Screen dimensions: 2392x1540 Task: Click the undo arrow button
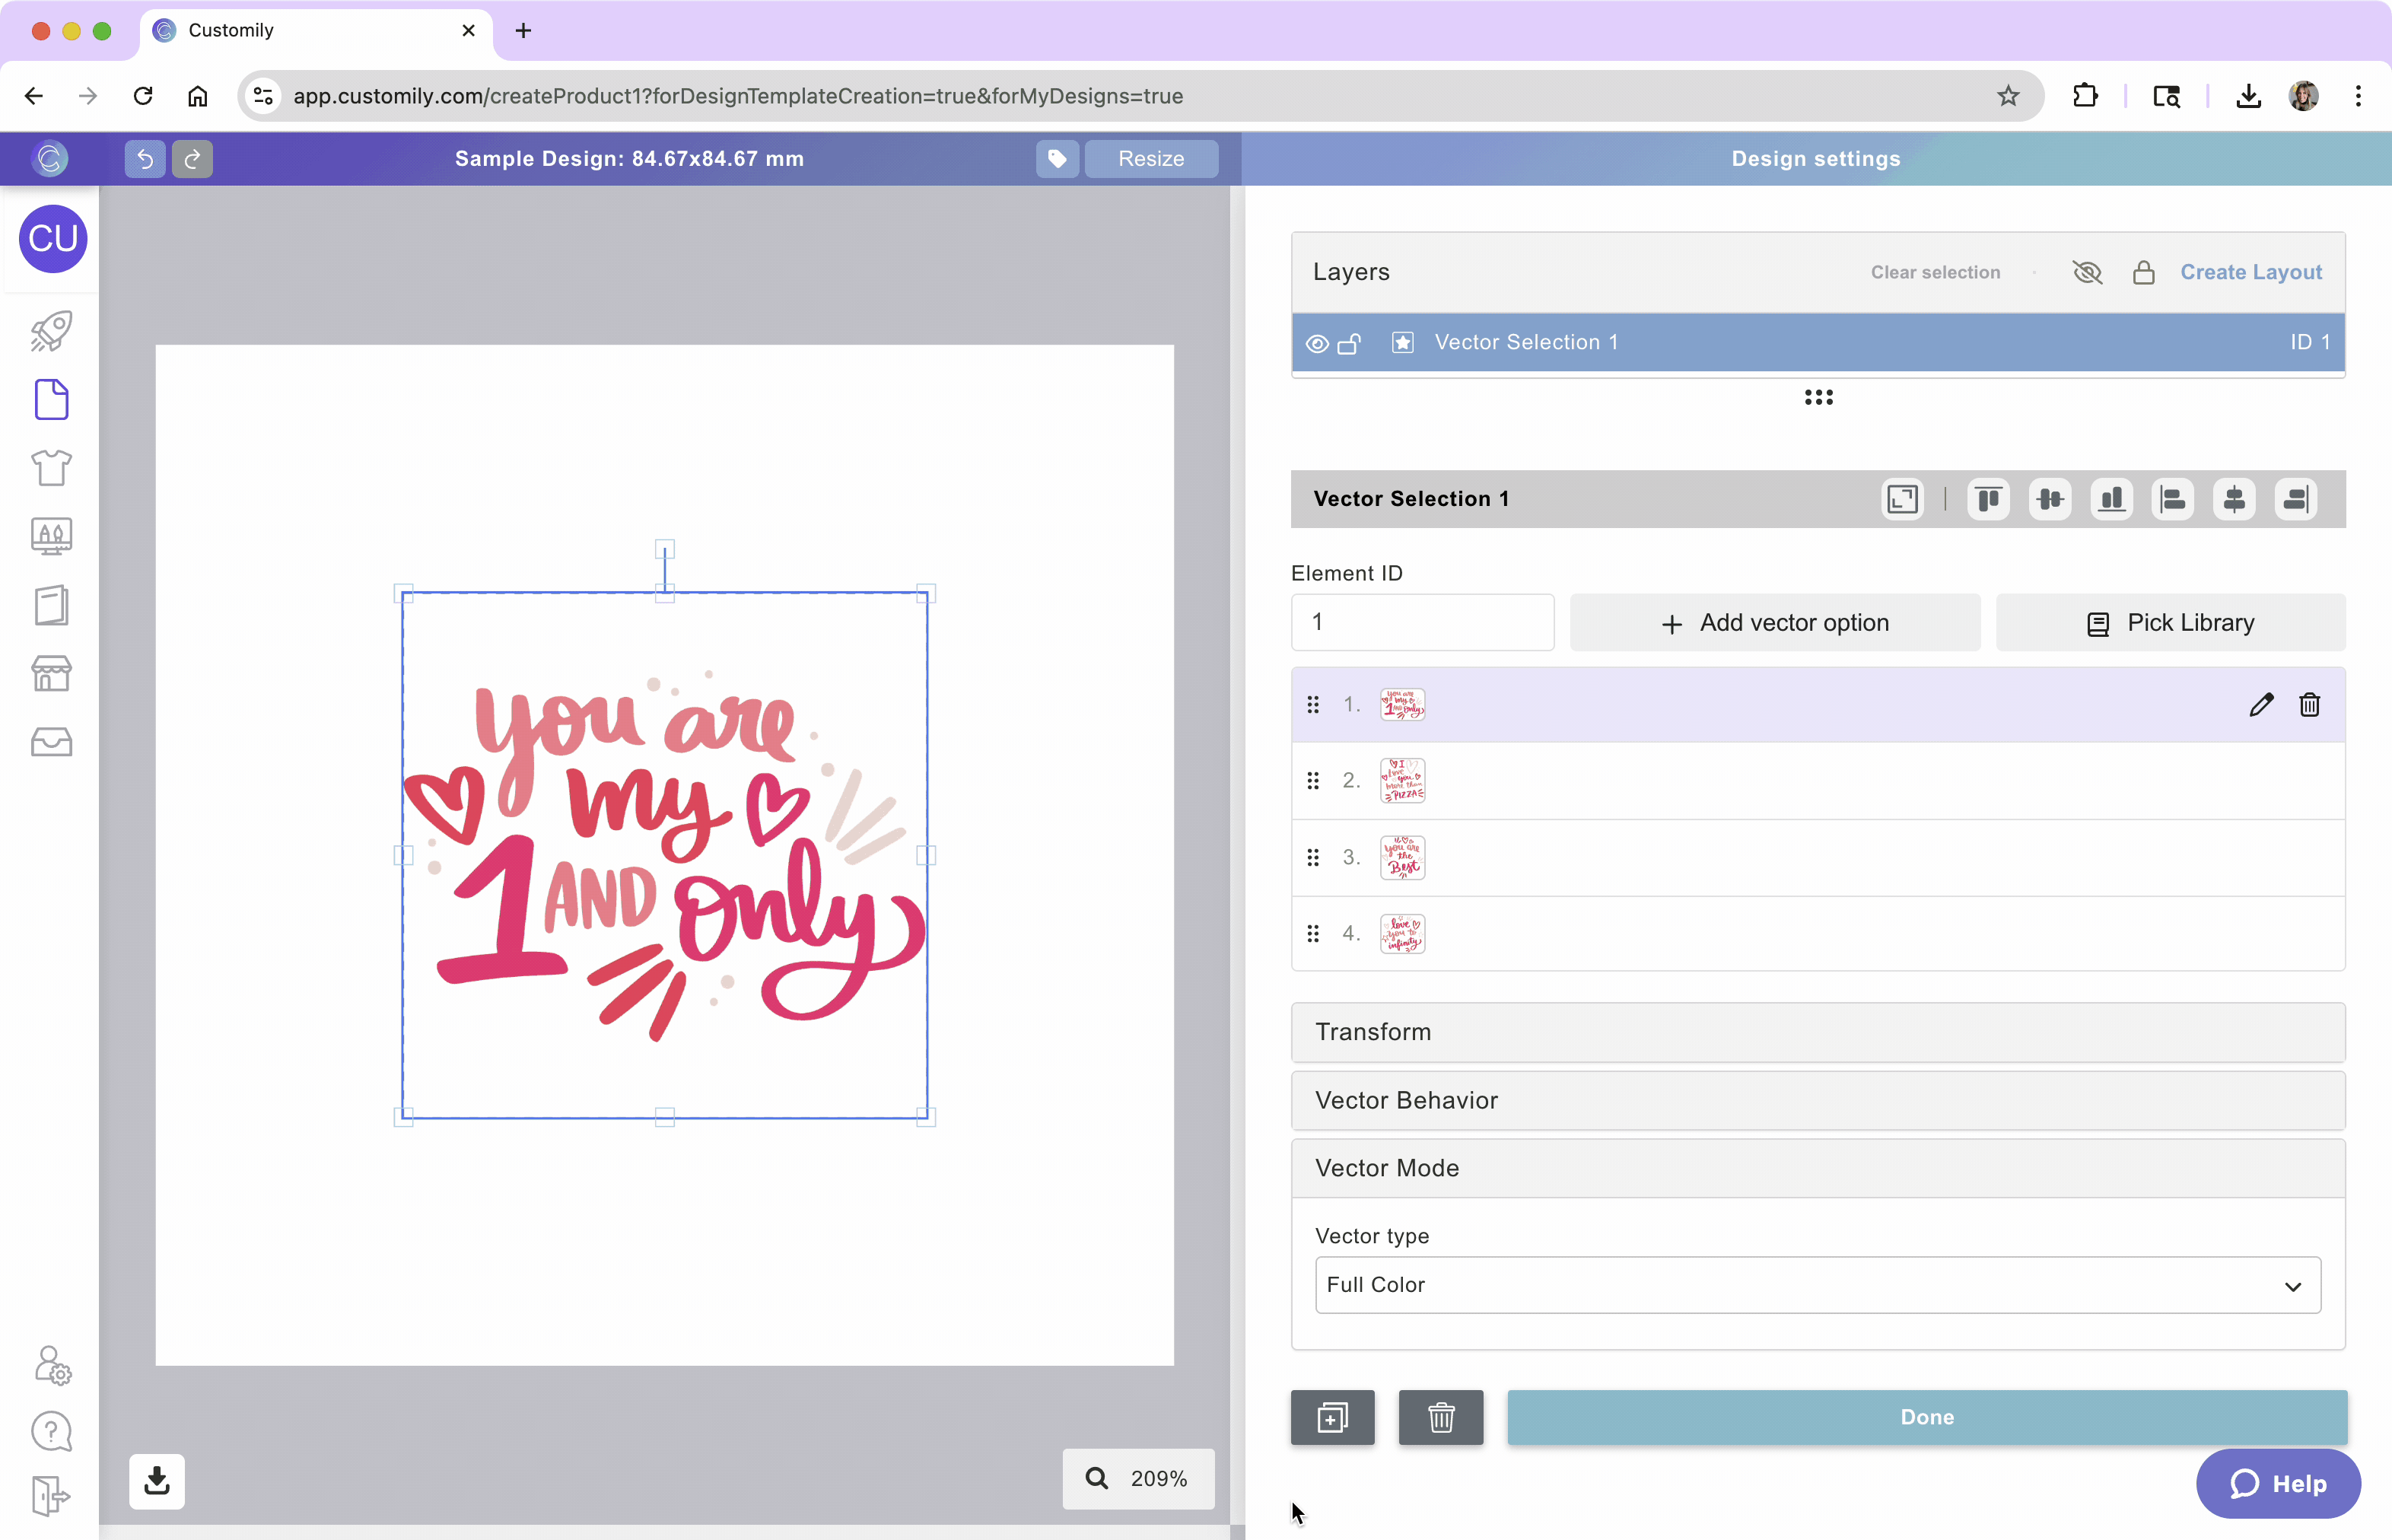pyautogui.click(x=145, y=158)
